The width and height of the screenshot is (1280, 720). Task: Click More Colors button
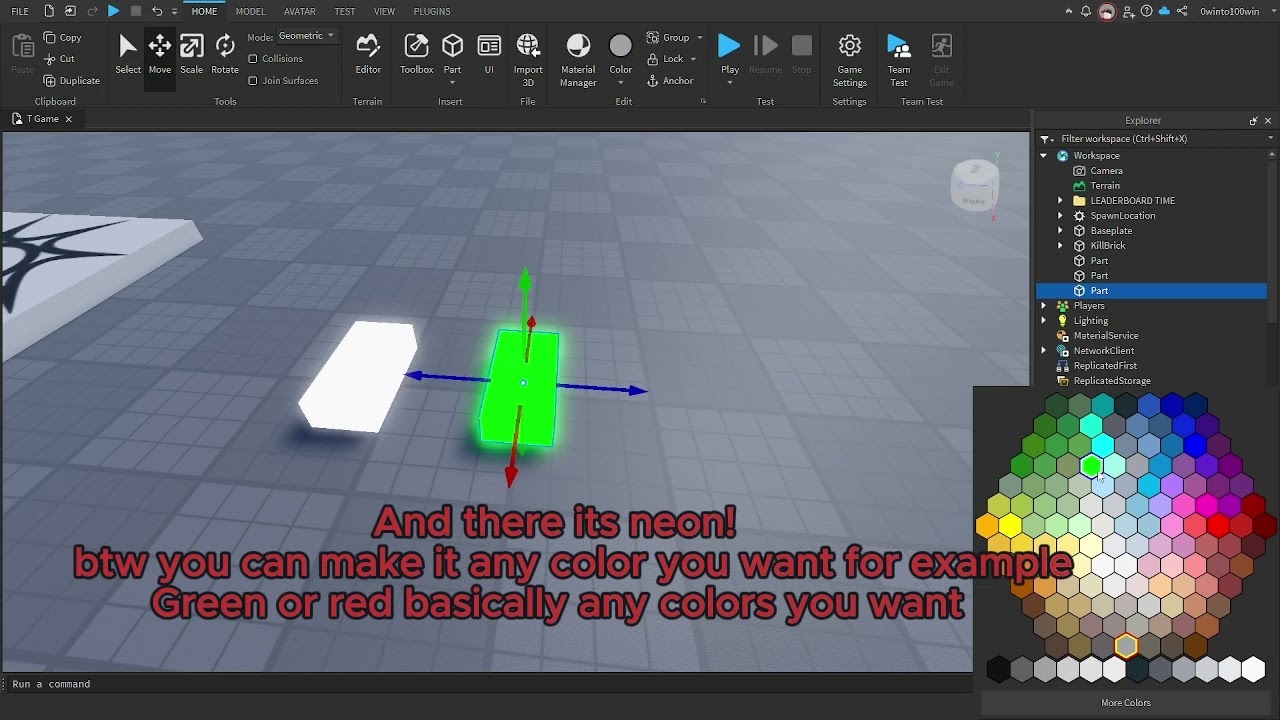[1126, 703]
